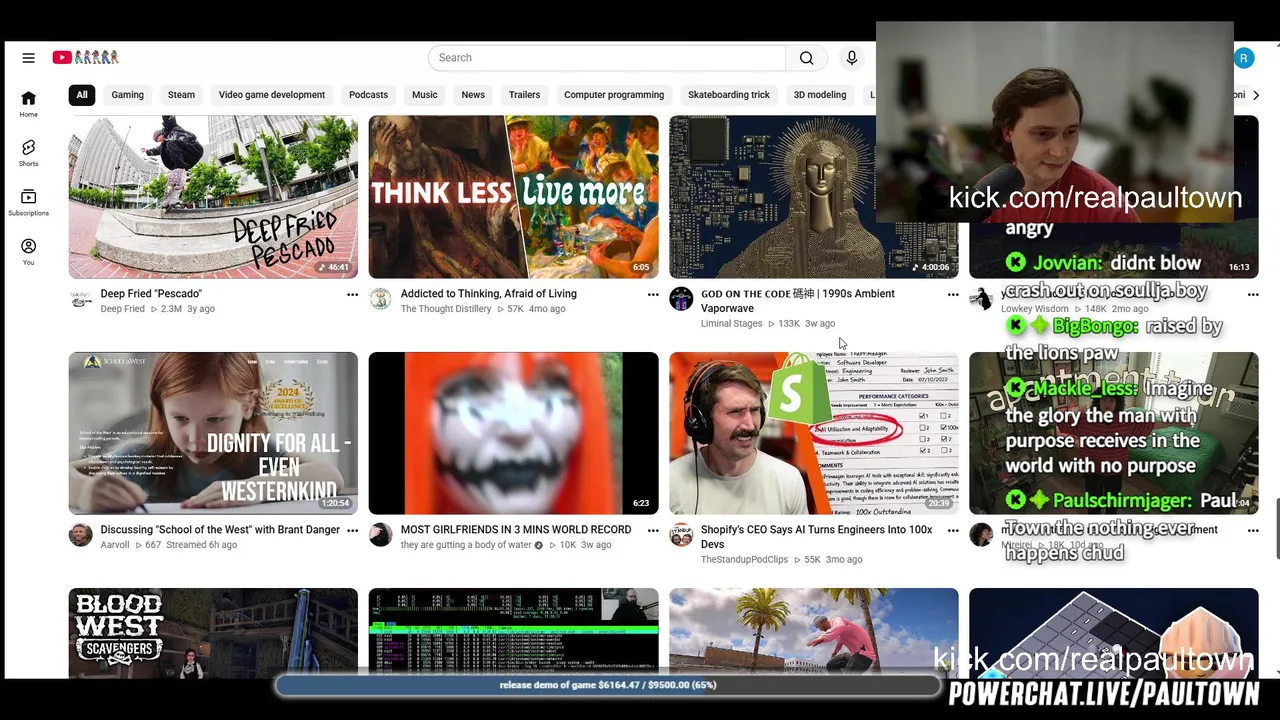The width and height of the screenshot is (1280, 720).
Task: Open TheStandupPodClips channel avatar
Action: tap(681, 535)
